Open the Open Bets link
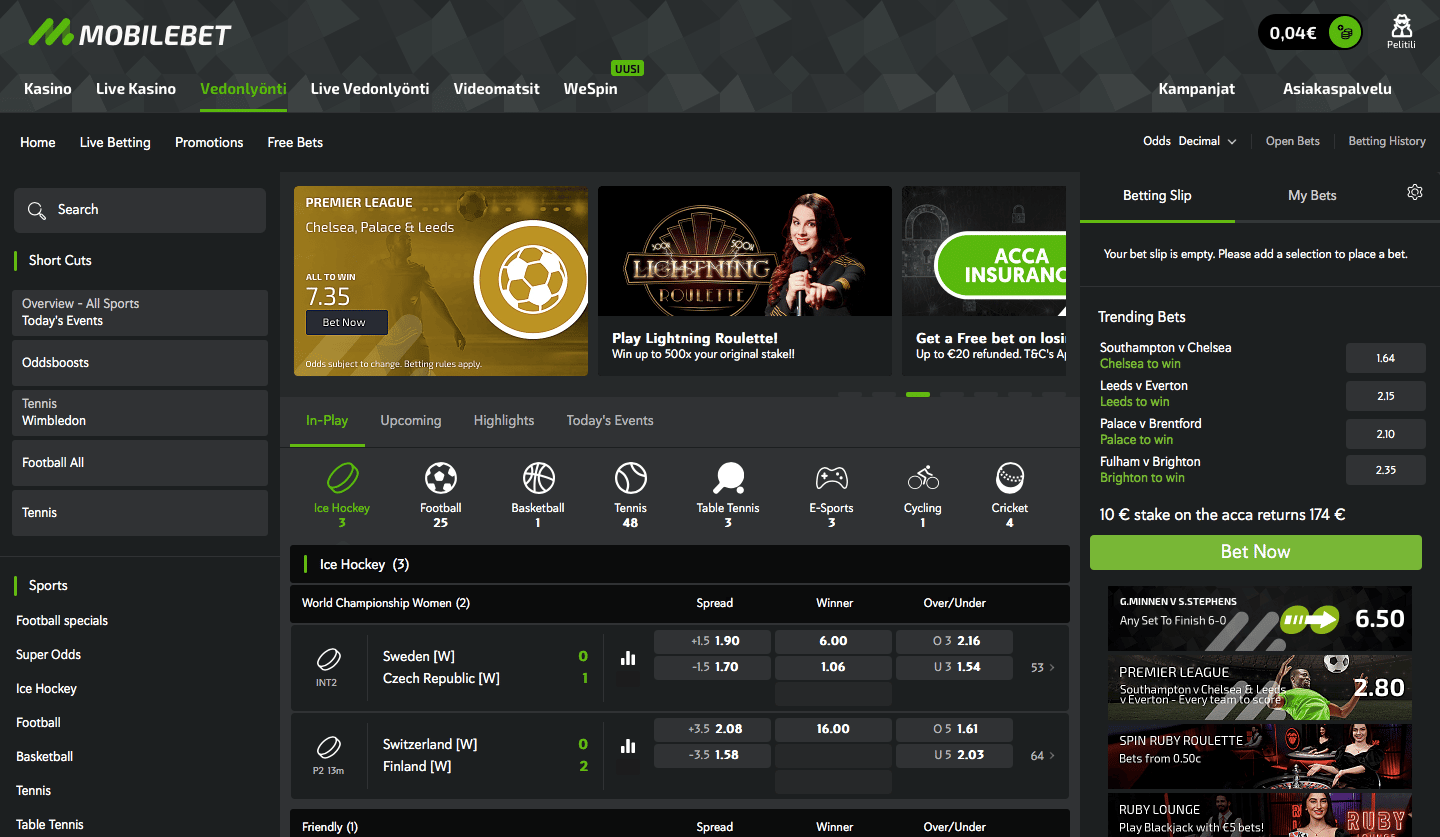This screenshot has width=1440, height=837. (1292, 141)
